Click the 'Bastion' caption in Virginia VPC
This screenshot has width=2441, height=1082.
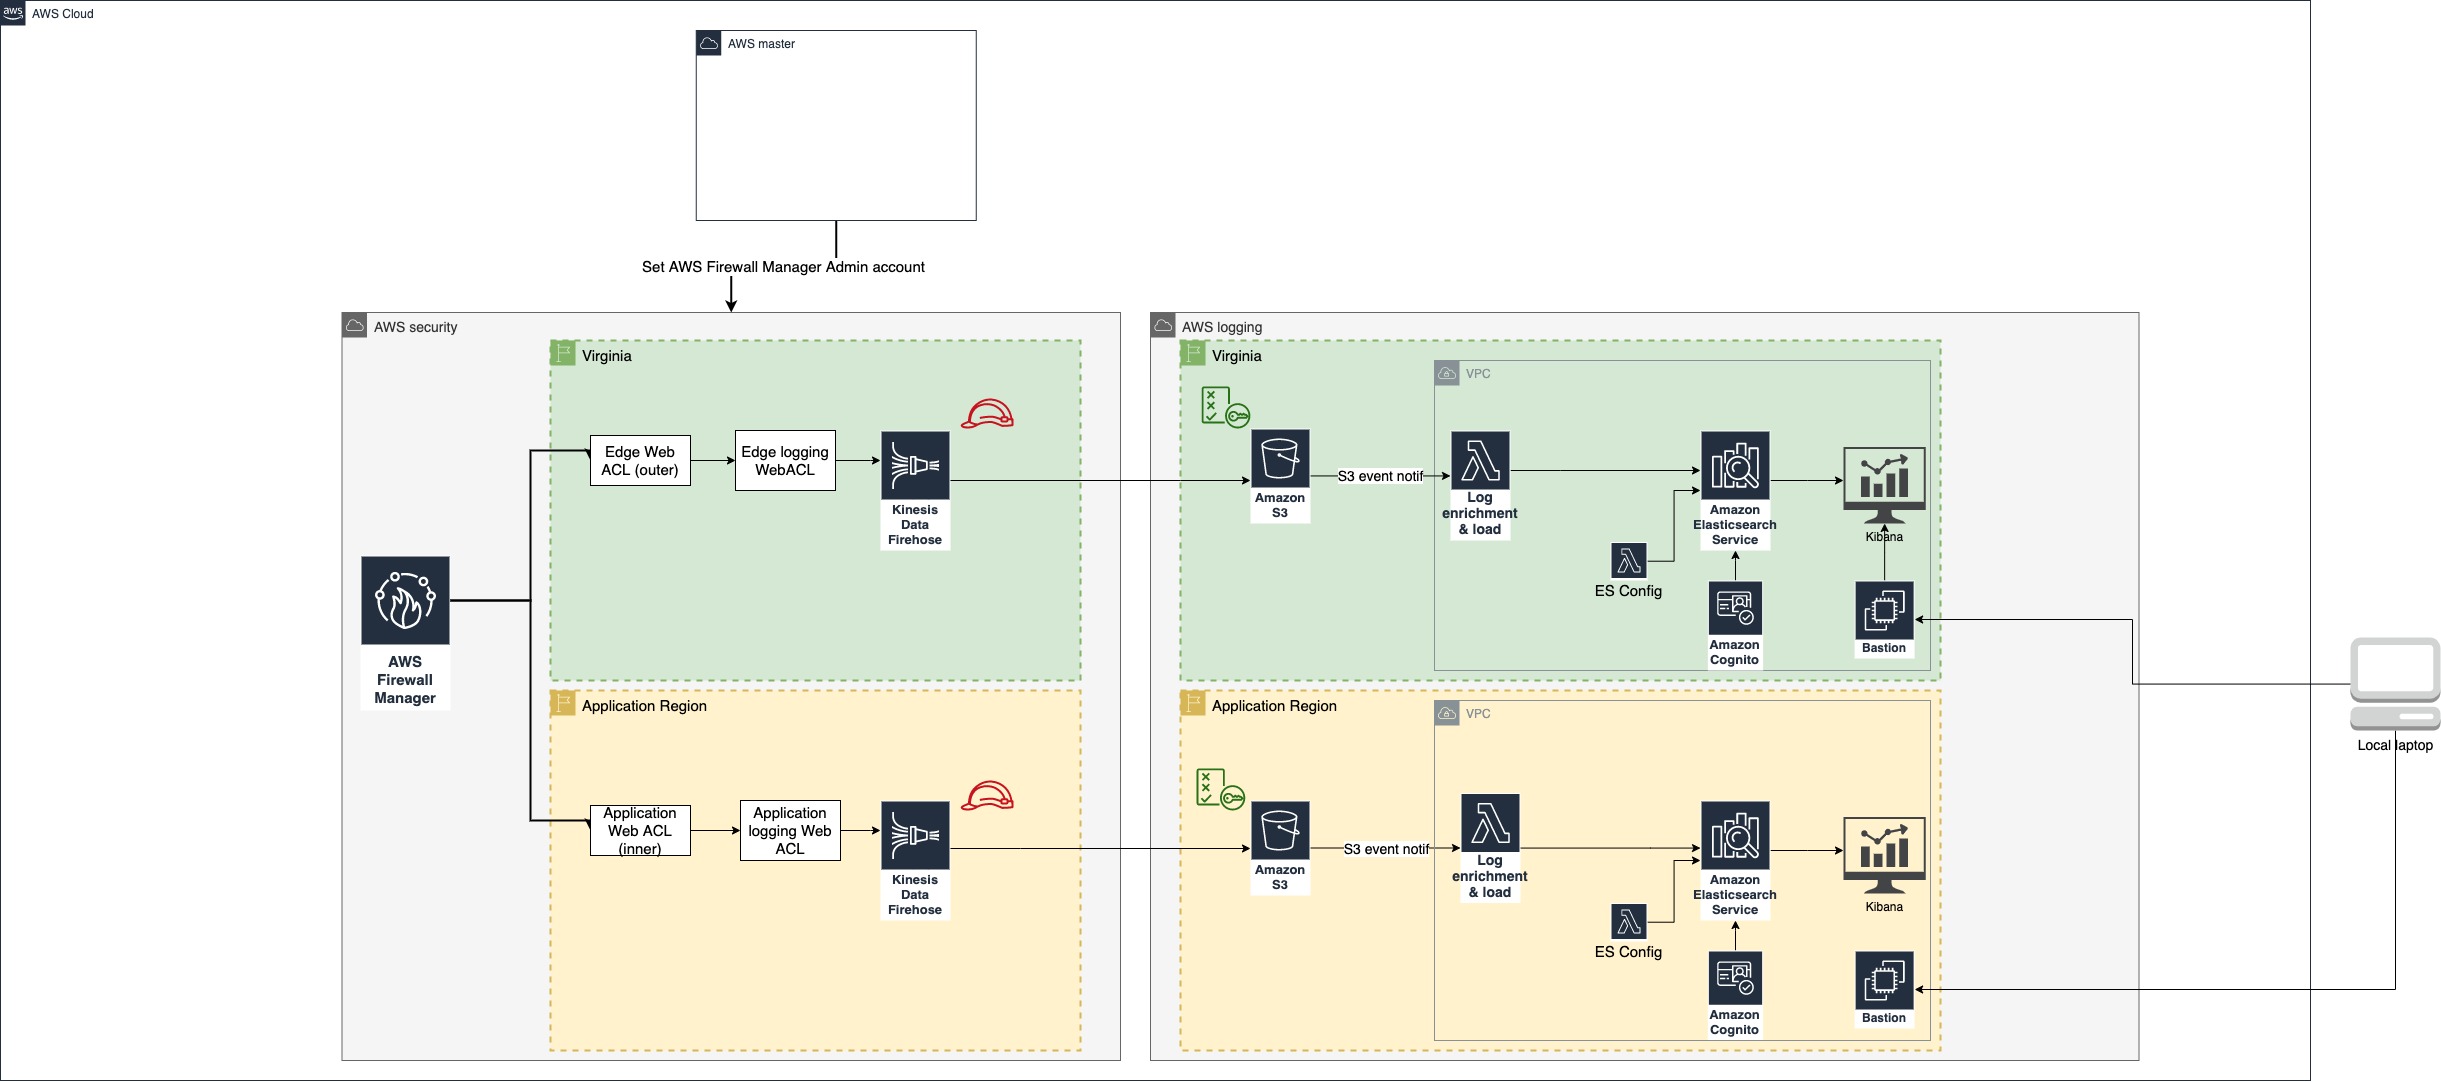click(x=1884, y=648)
